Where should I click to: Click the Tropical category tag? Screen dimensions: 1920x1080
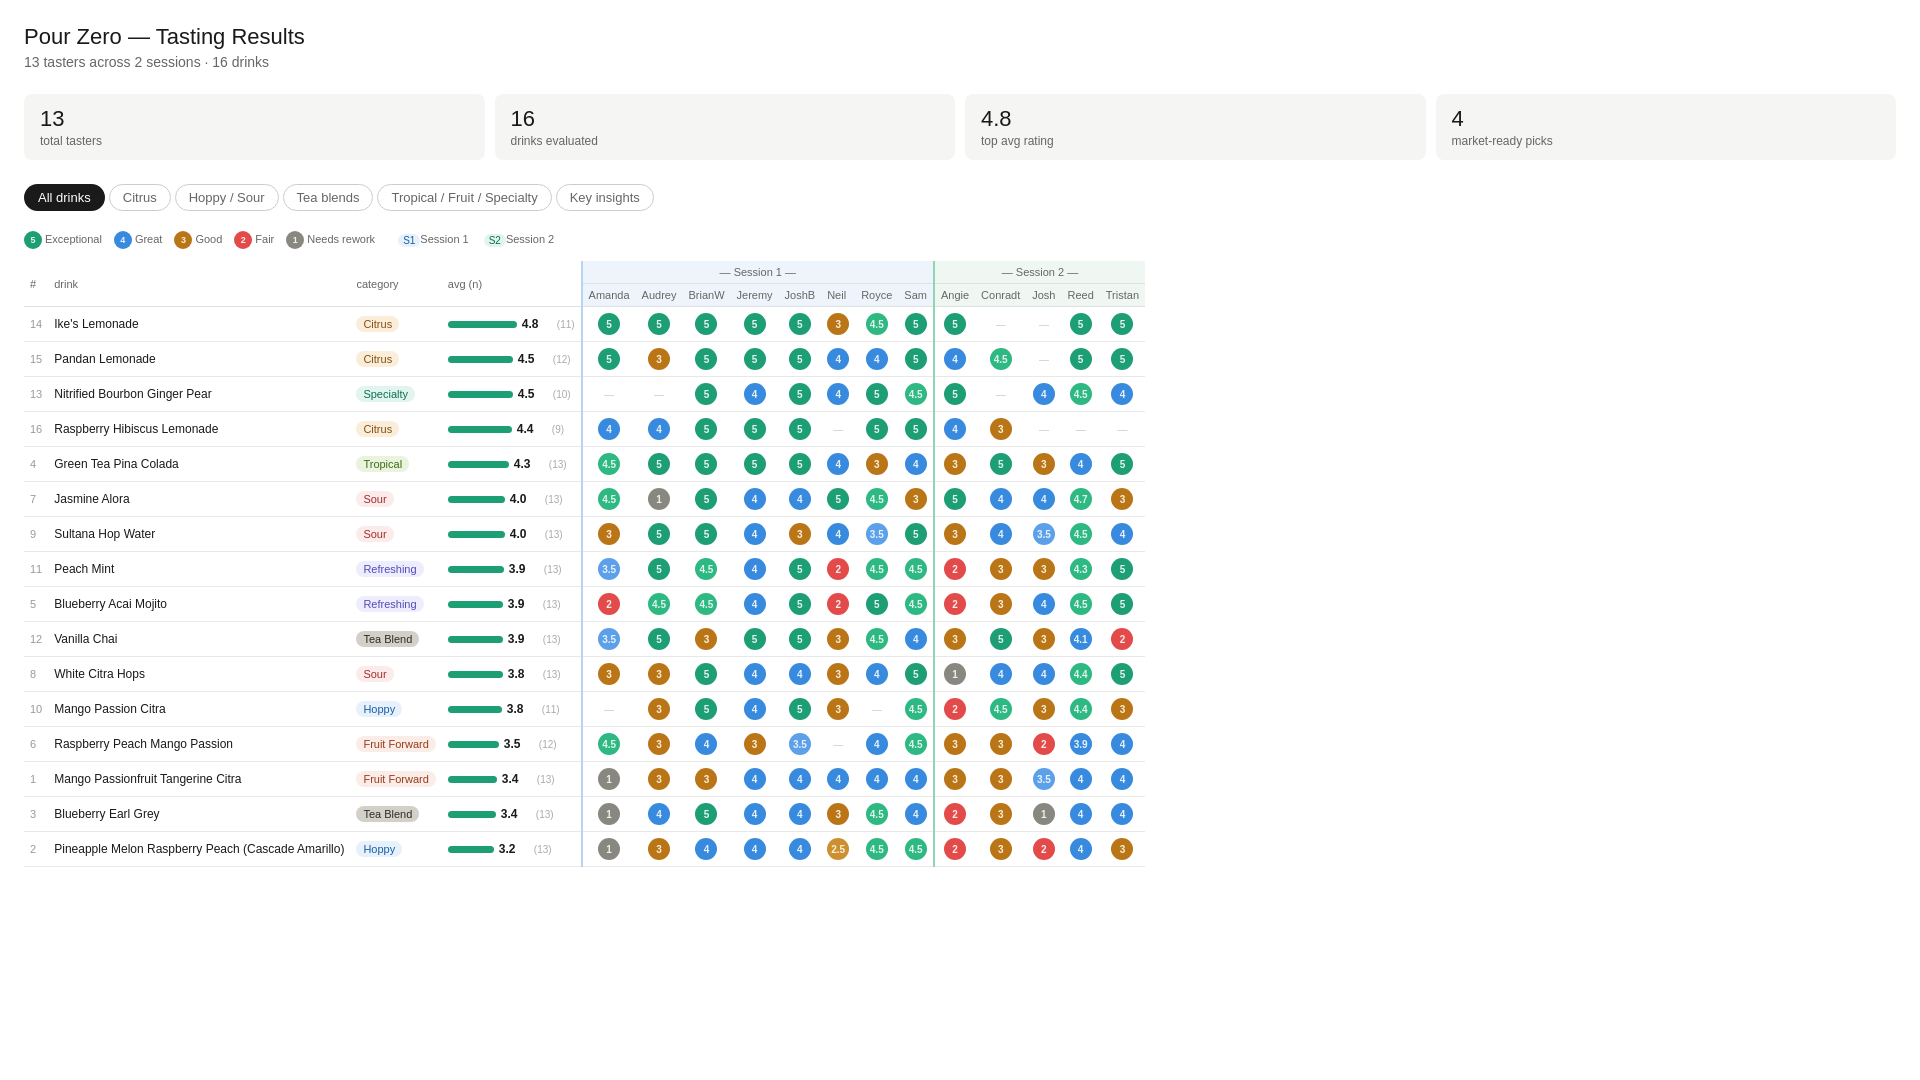point(382,464)
